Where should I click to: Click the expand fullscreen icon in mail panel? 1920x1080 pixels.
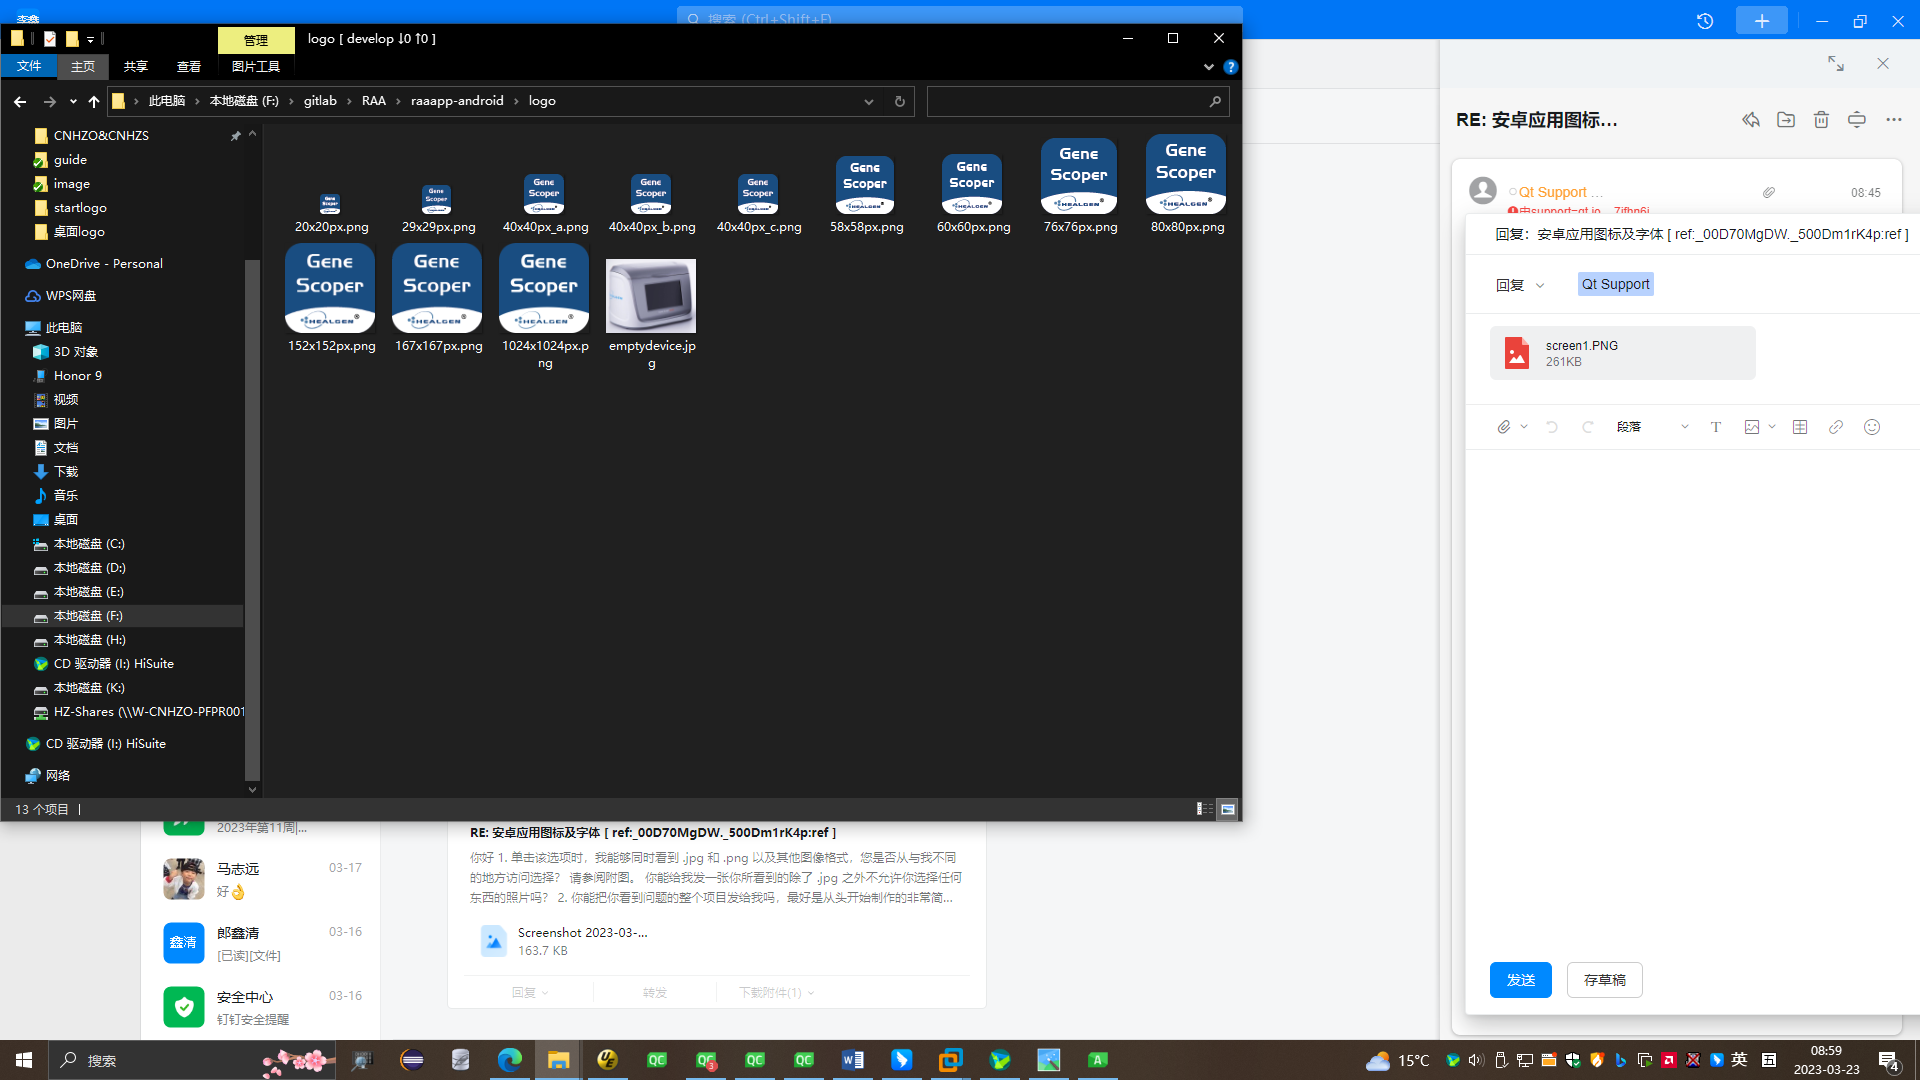[1836, 63]
